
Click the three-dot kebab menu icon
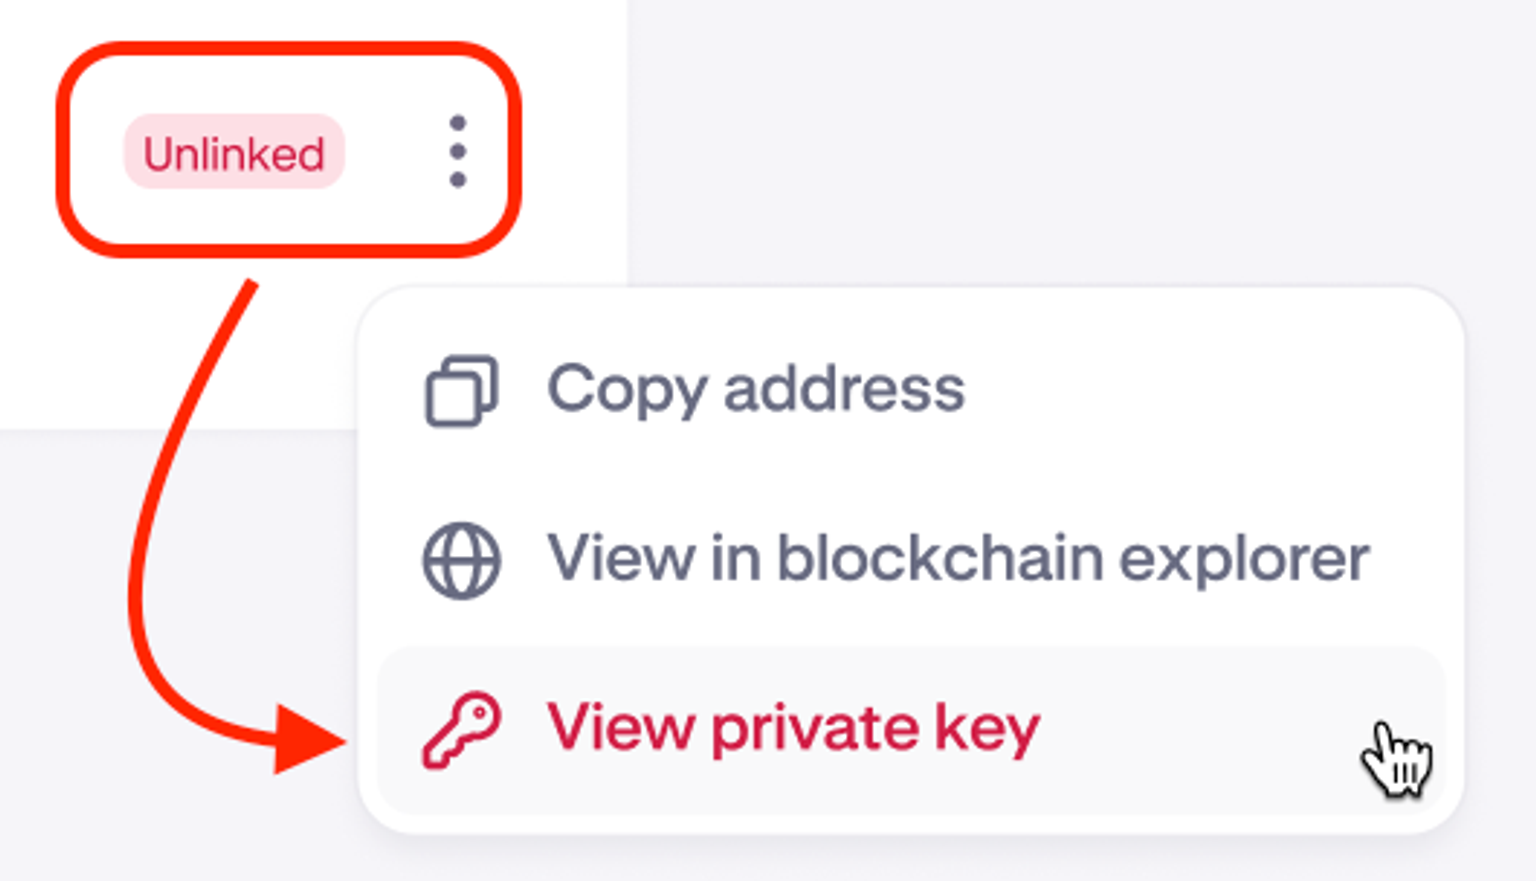click(457, 151)
